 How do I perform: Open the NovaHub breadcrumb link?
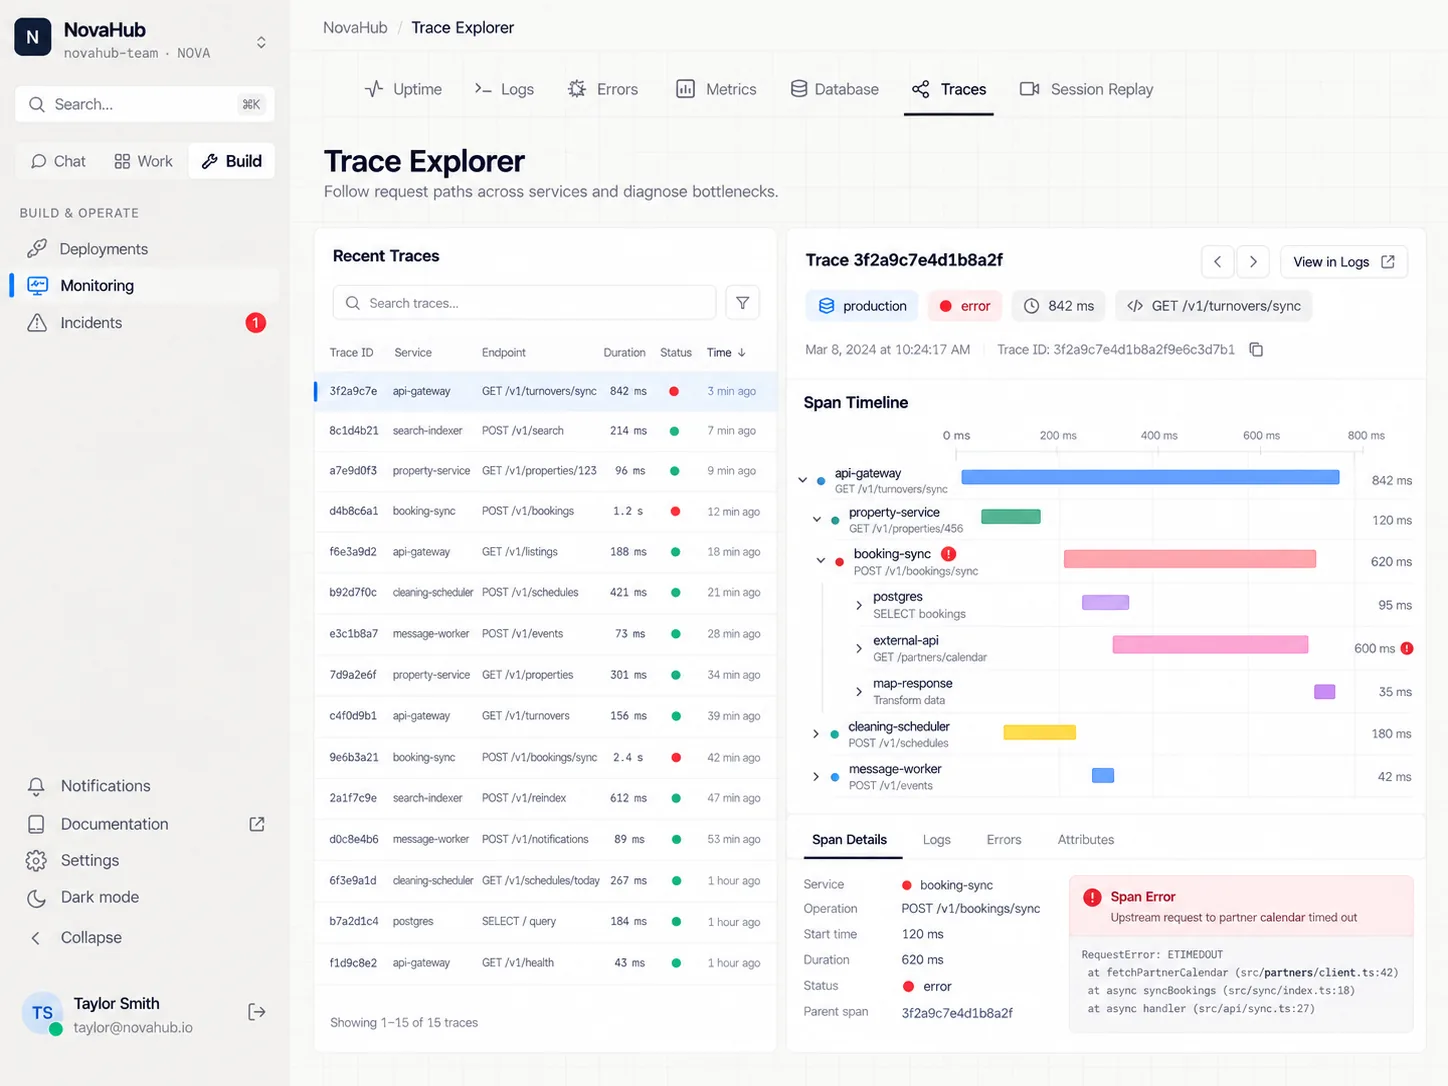click(355, 28)
